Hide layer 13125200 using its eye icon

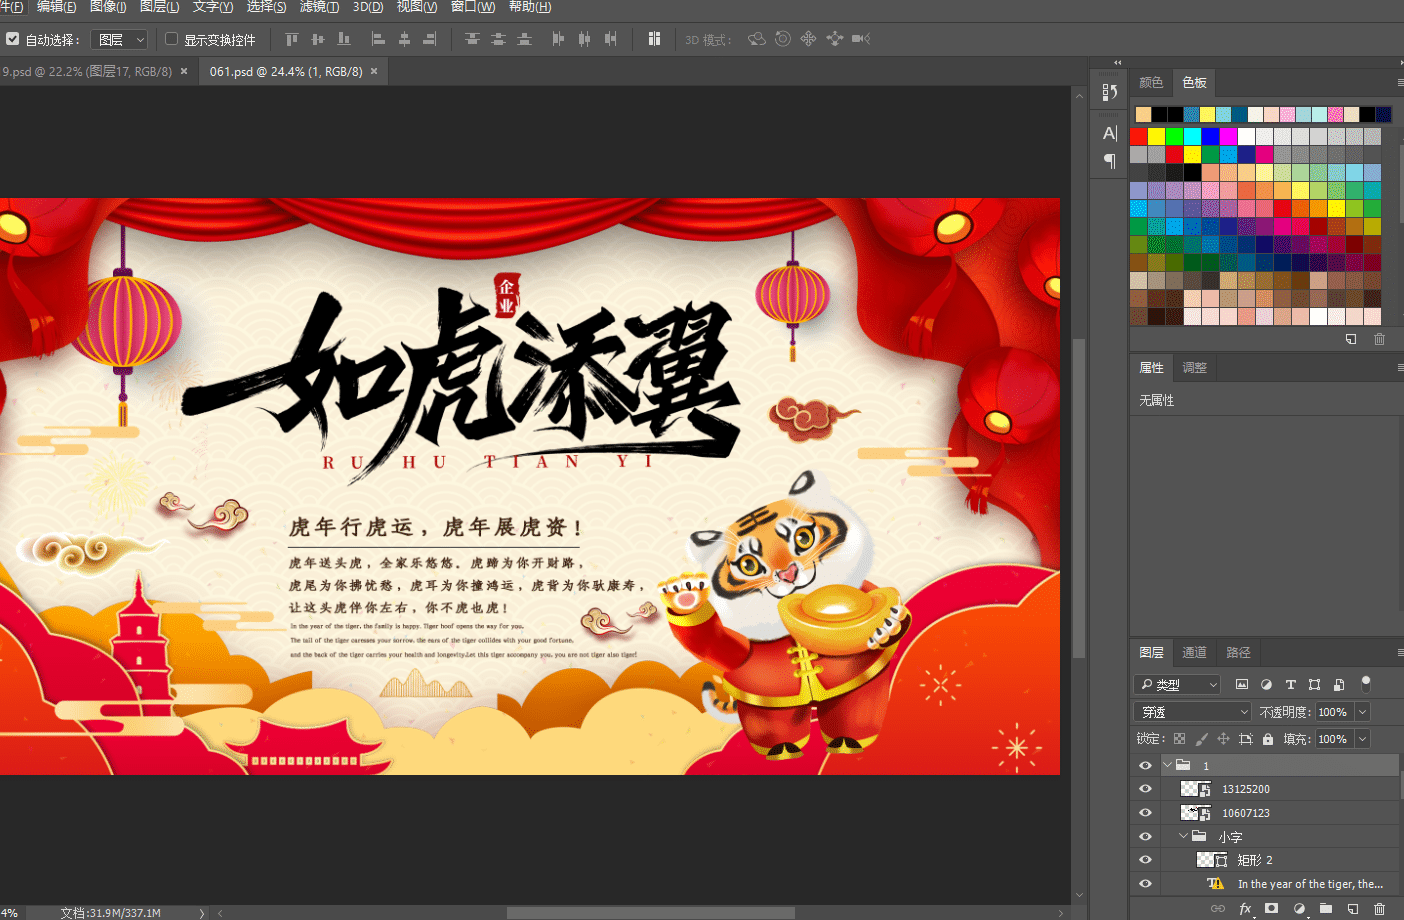click(1145, 789)
